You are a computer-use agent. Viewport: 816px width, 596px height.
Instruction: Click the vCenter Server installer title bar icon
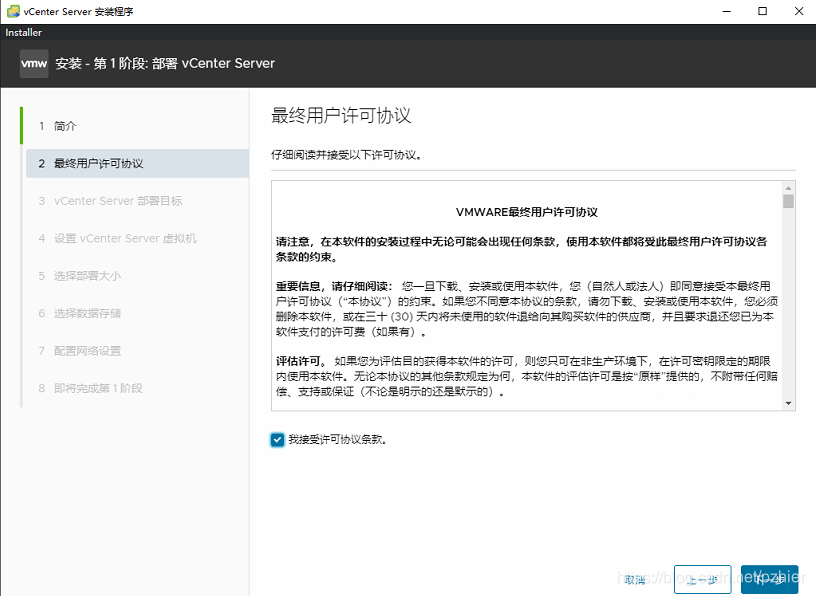pos(13,11)
